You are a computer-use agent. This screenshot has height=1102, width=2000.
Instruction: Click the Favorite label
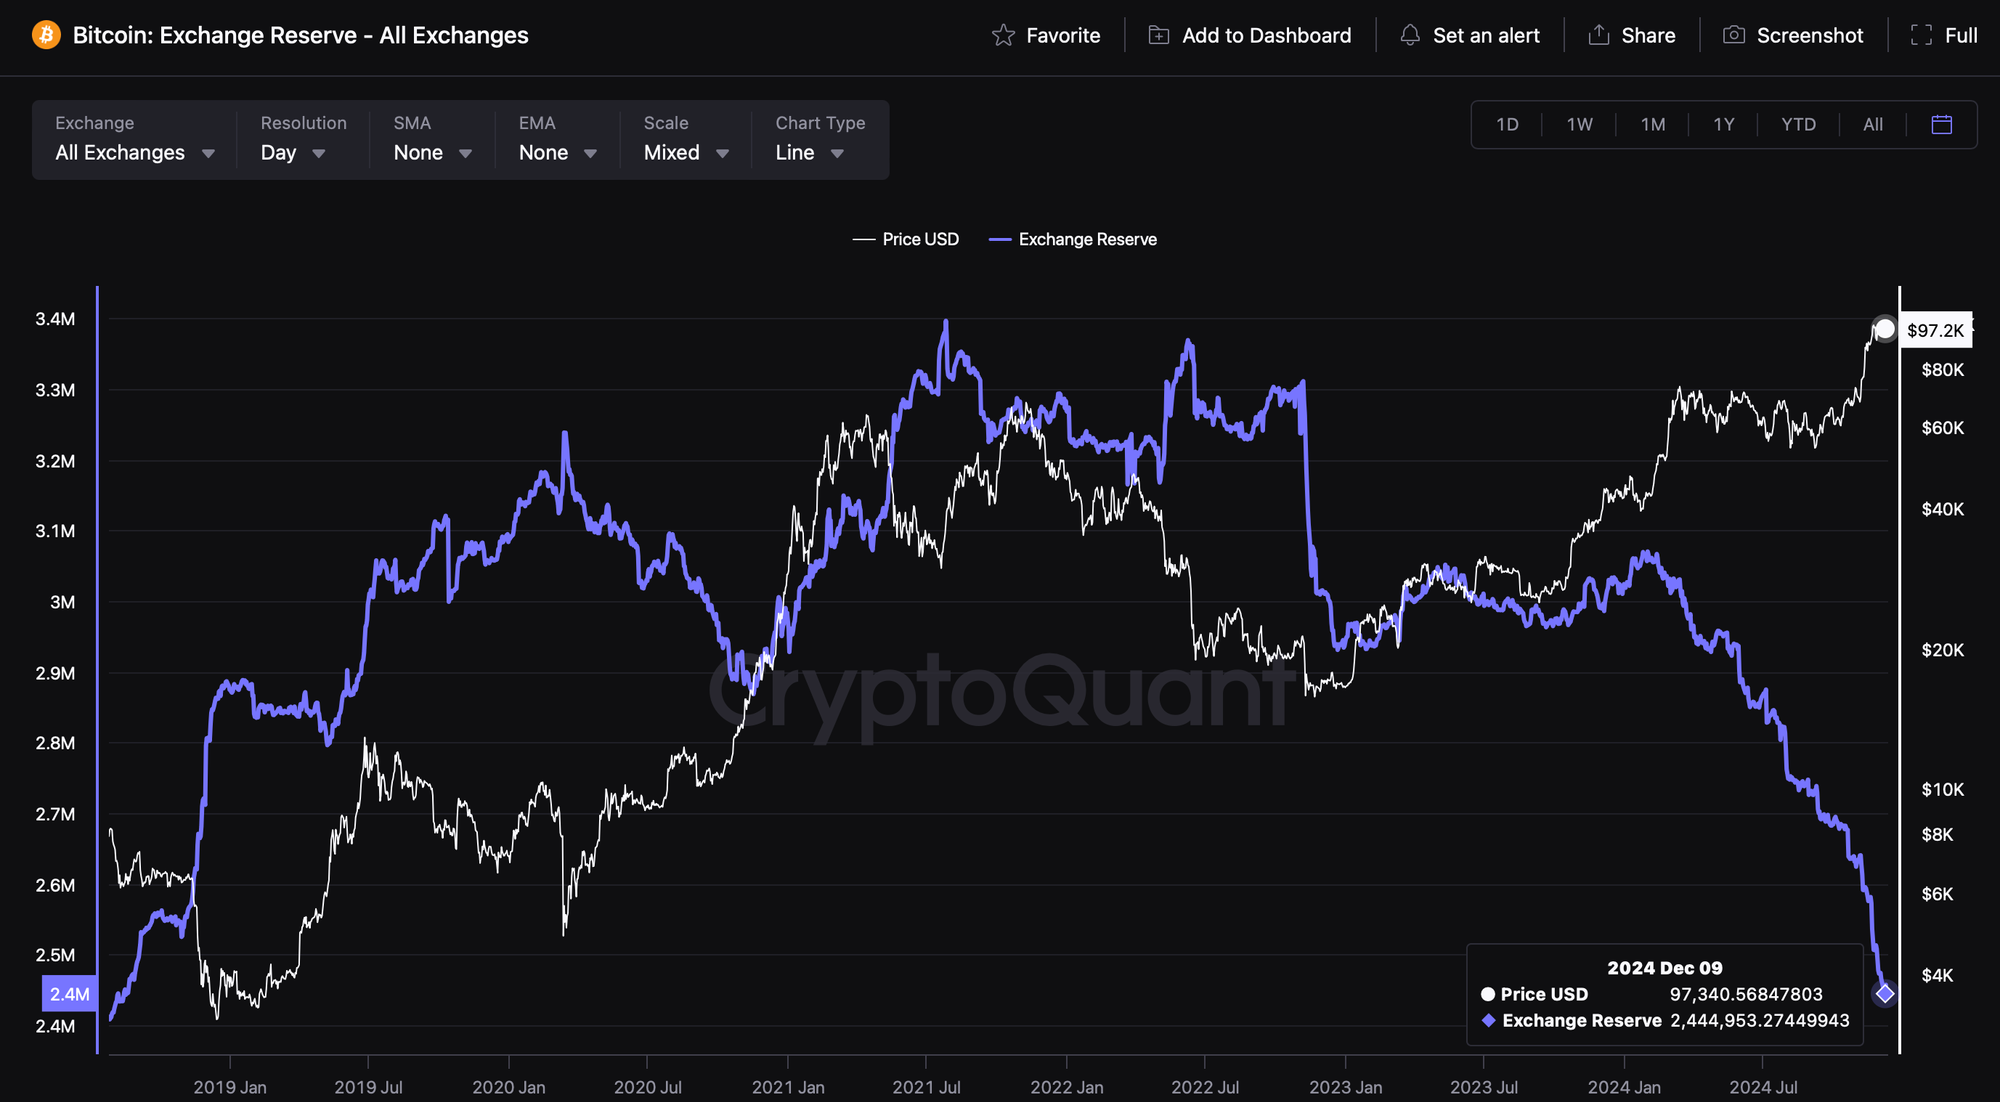pos(1063,36)
